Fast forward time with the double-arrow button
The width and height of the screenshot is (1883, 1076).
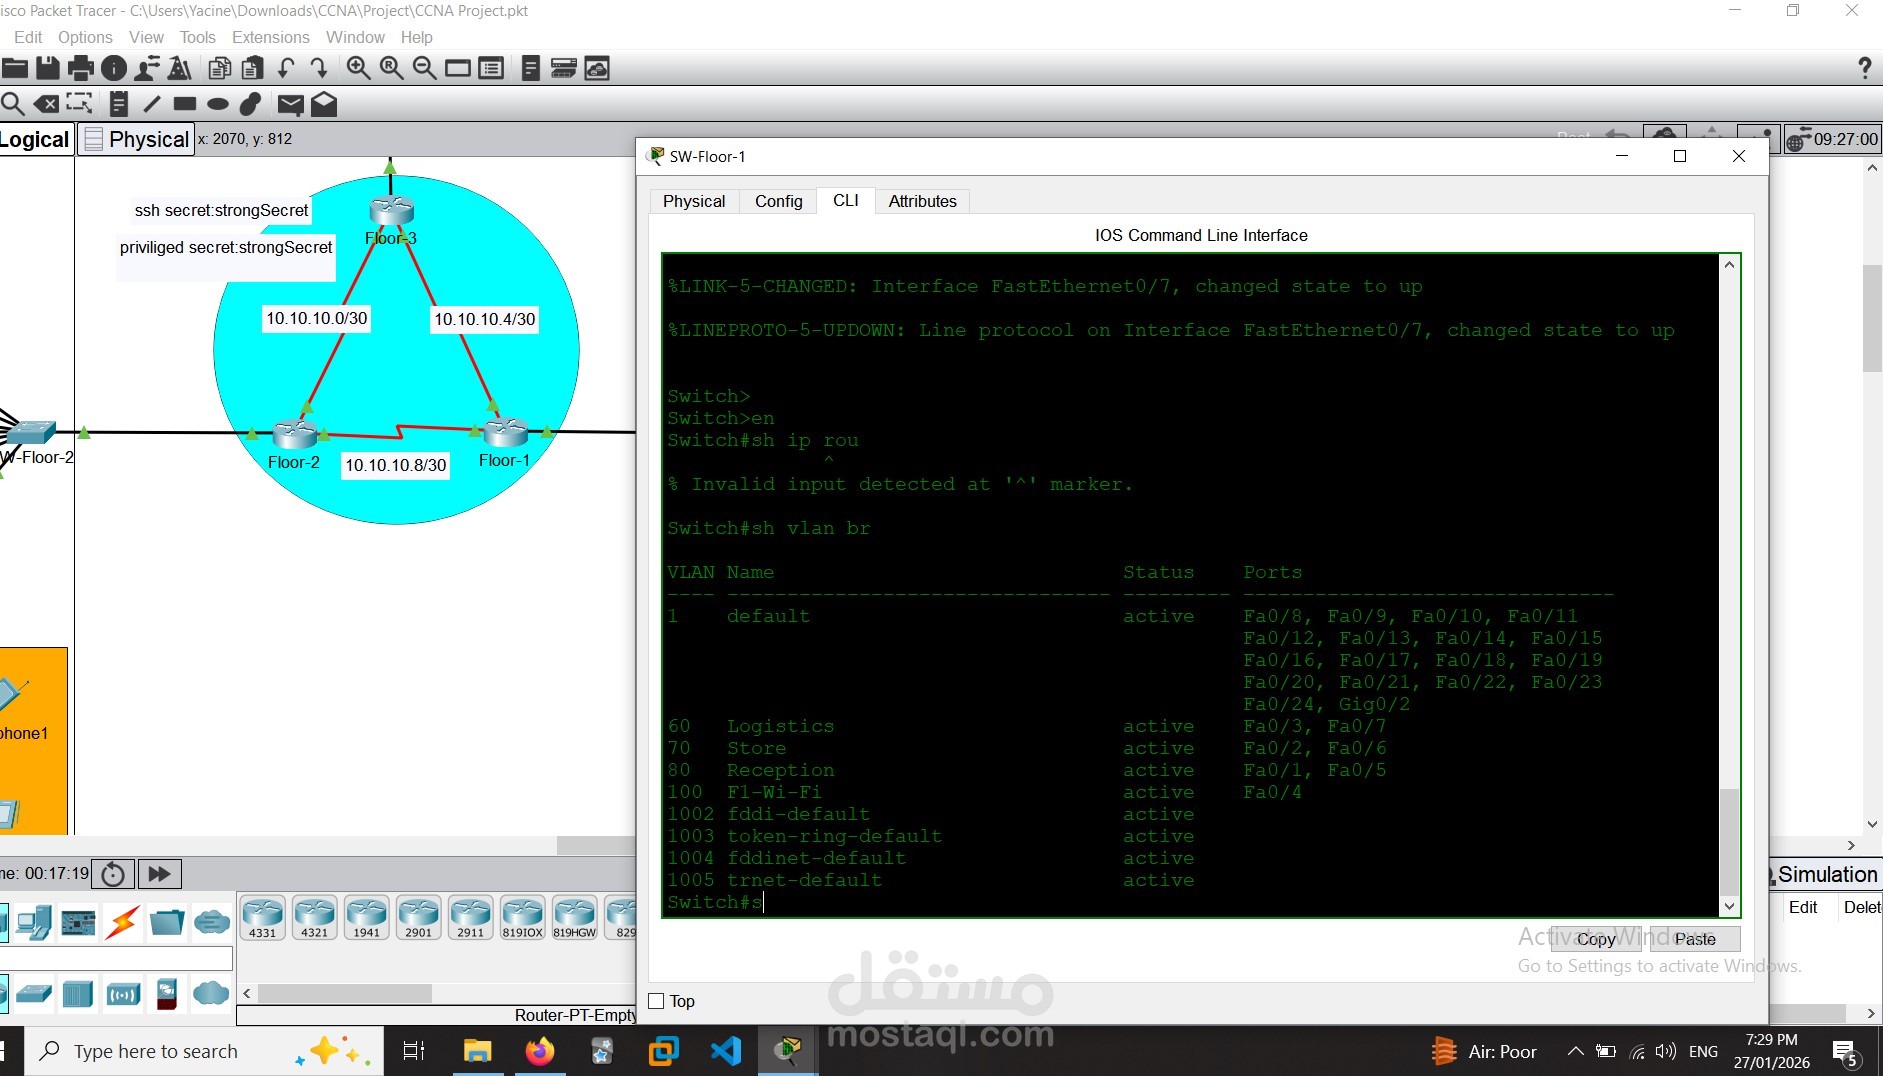159,874
